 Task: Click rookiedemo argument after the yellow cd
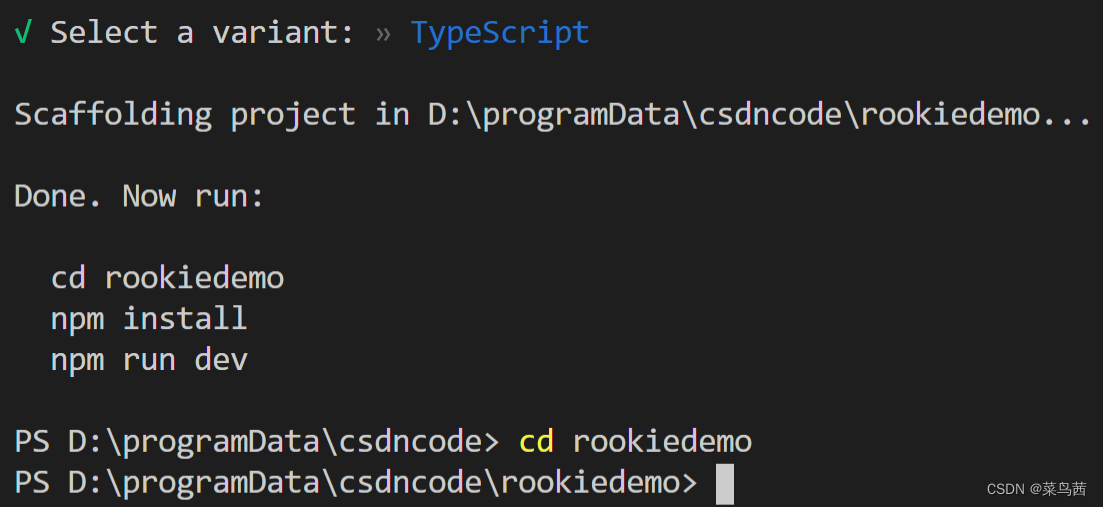click(663, 442)
